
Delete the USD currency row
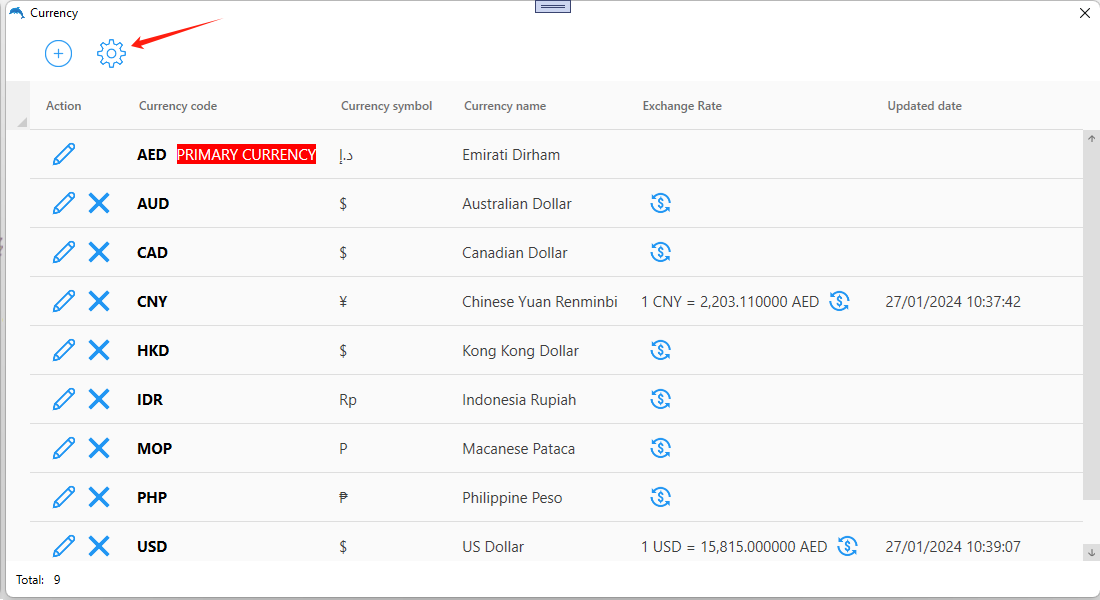click(x=99, y=546)
